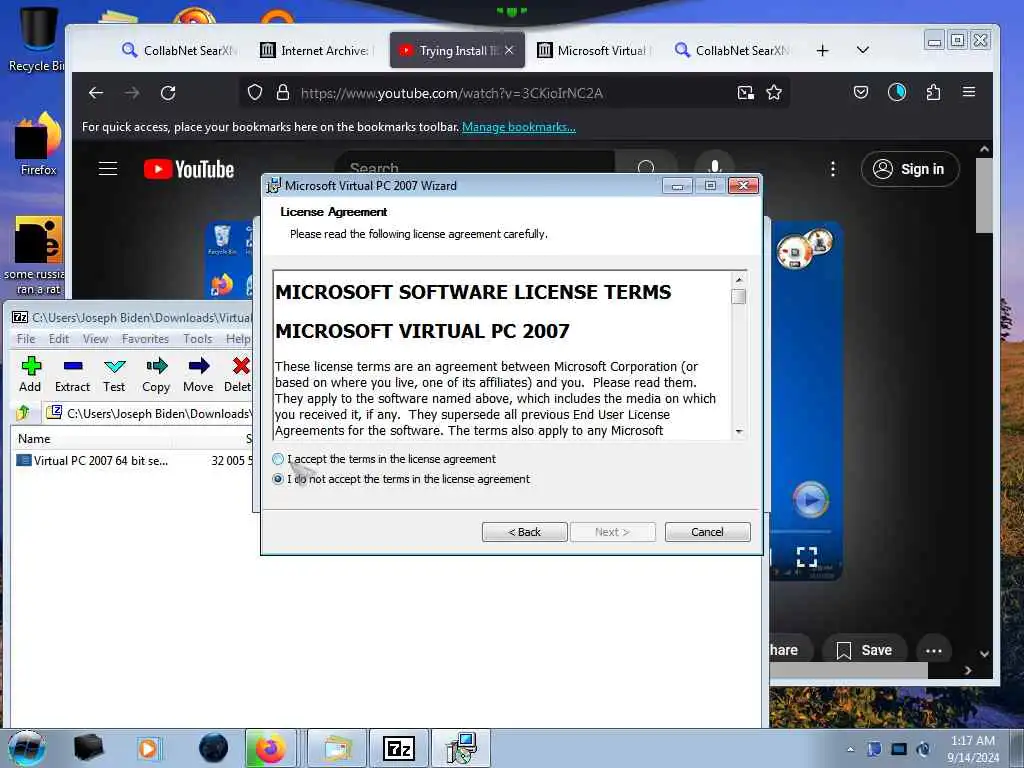Click the Extract icon in 7-Zip

[72, 374]
